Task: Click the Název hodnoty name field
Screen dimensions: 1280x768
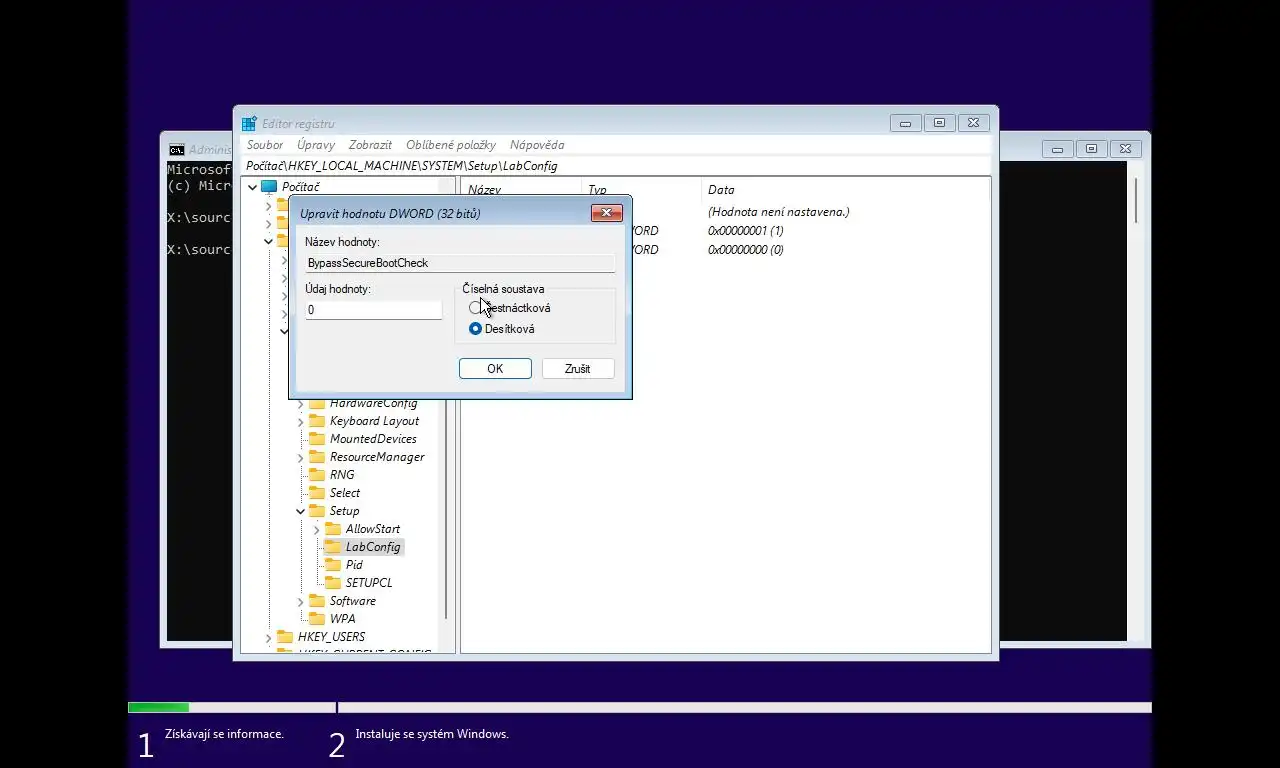Action: [x=460, y=263]
